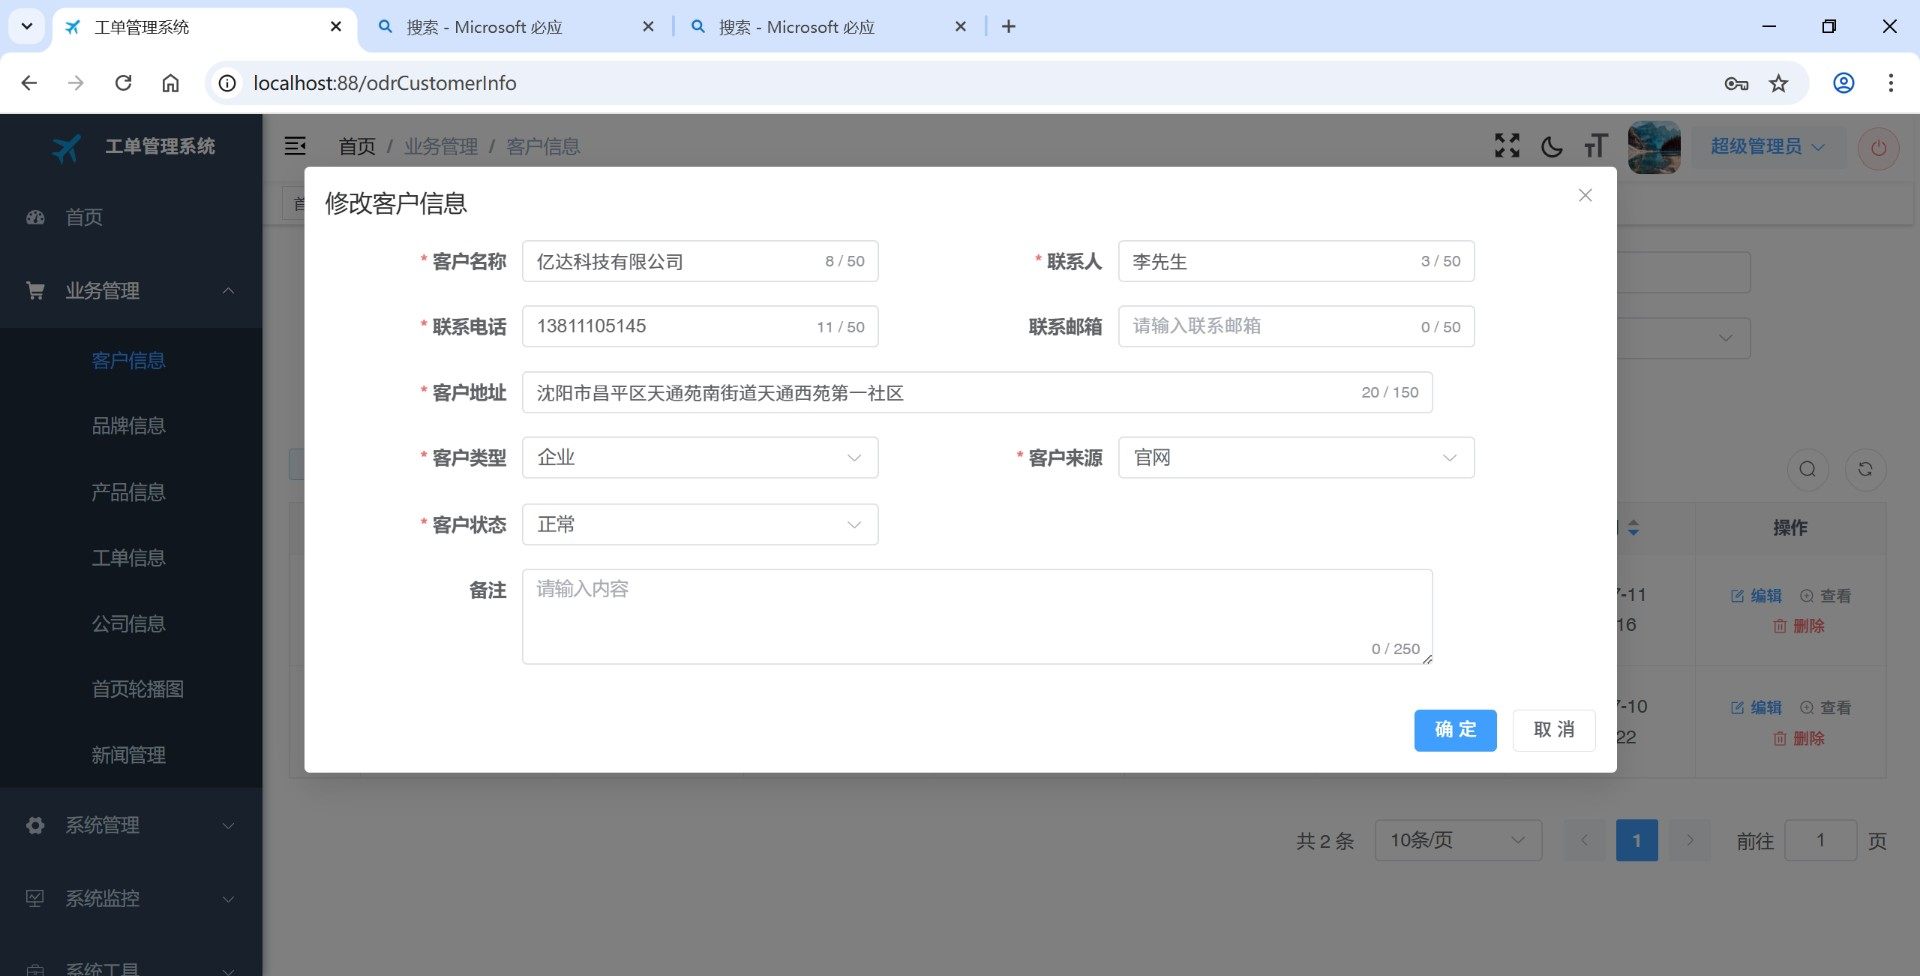Screen dimensions: 1920x976
Task: Bookmark this page with star icon
Action: click(x=1778, y=83)
